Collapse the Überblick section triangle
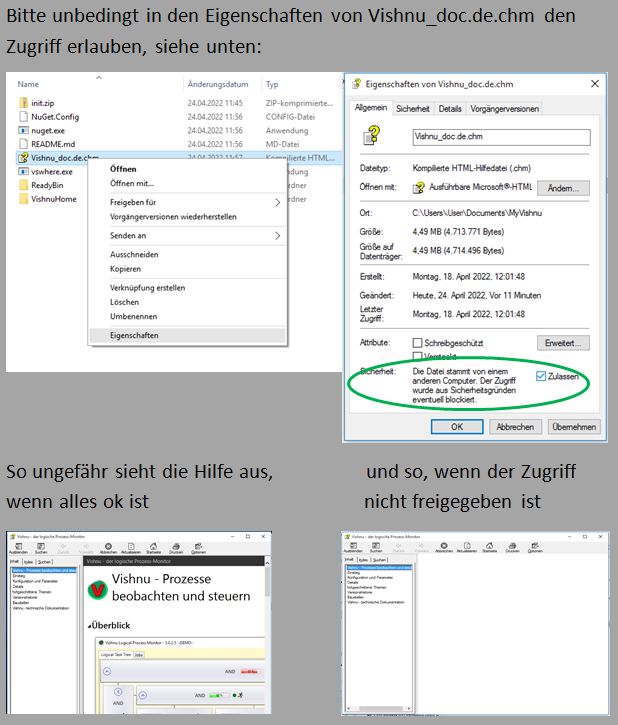The height and width of the screenshot is (725, 618). (x=90, y=626)
